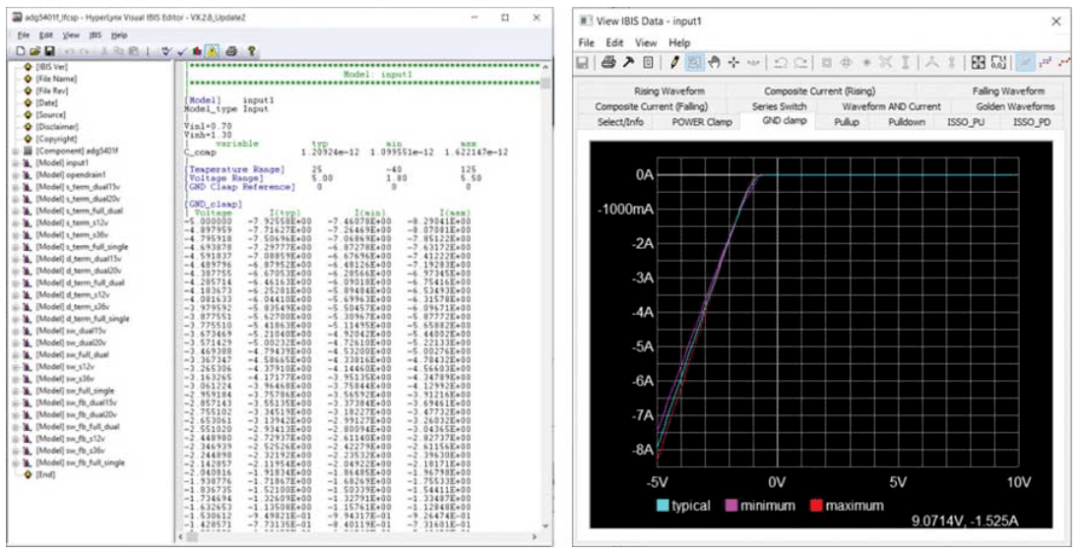Viewport: 1080px width, 554px height.
Task: Select [Disclaimer] in the tree
Action: coord(57,127)
